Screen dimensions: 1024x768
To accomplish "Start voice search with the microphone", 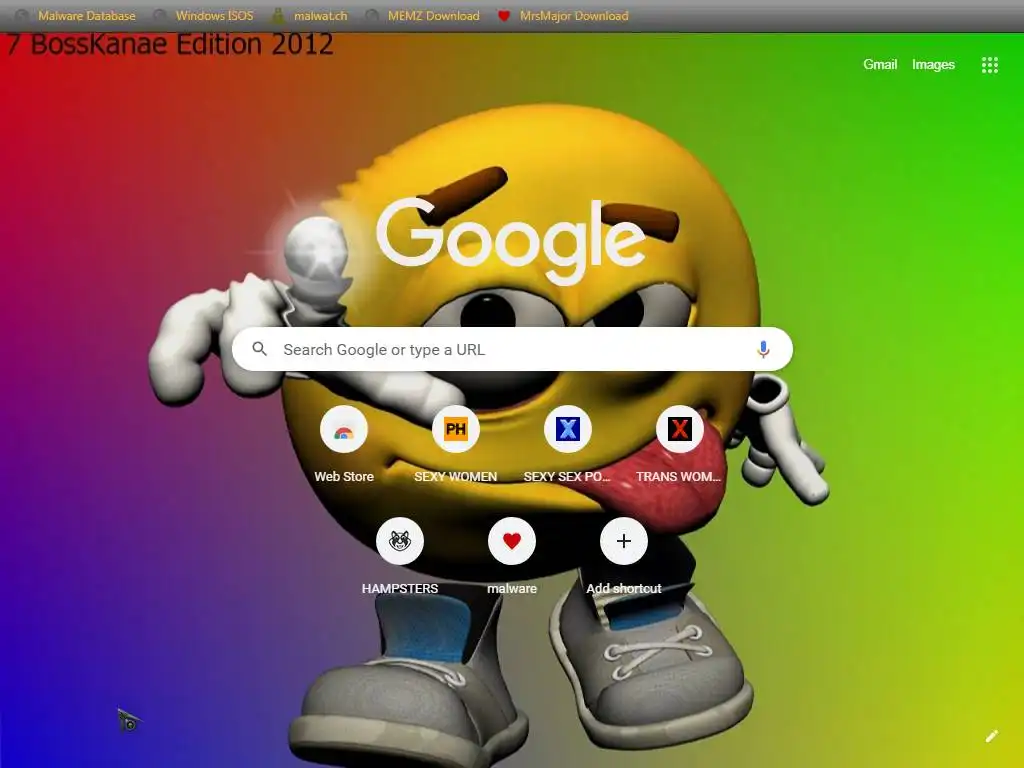I will tap(763, 349).
